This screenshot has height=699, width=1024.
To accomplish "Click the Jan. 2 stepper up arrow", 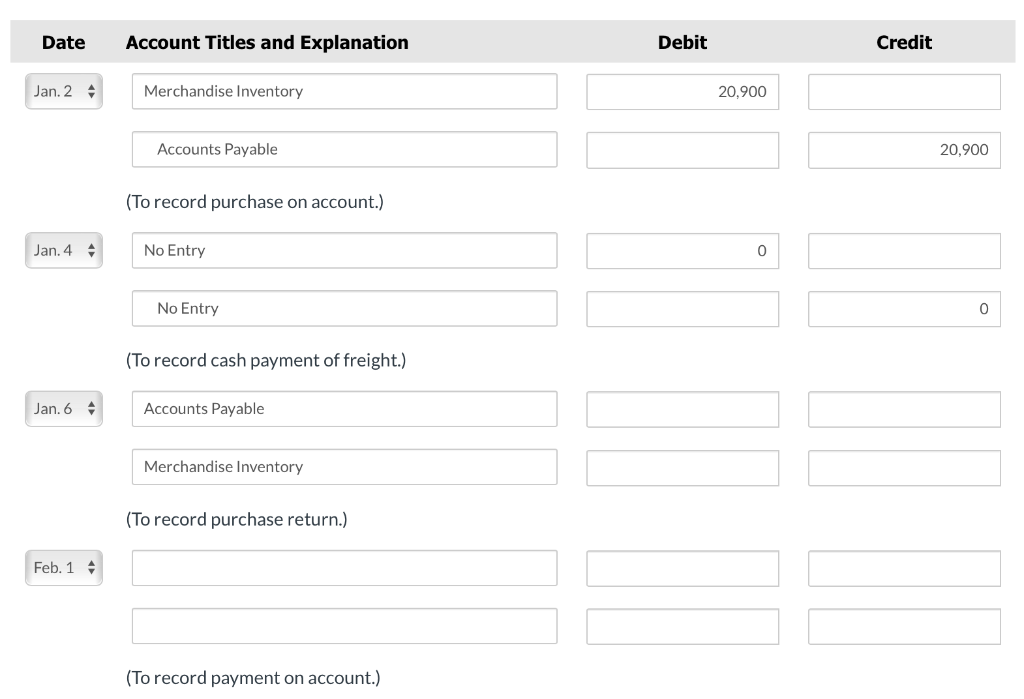I will [89, 86].
